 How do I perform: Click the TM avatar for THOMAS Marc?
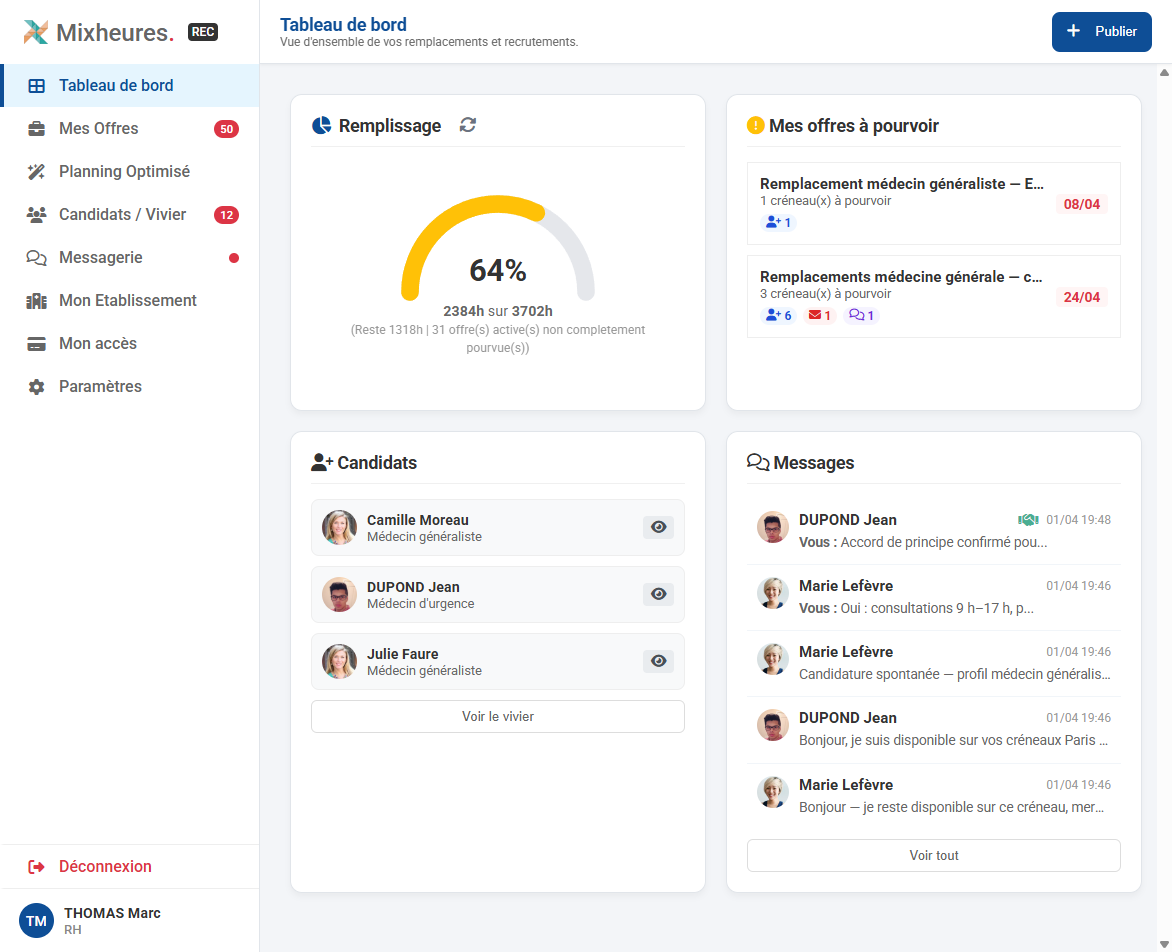[36, 921]
